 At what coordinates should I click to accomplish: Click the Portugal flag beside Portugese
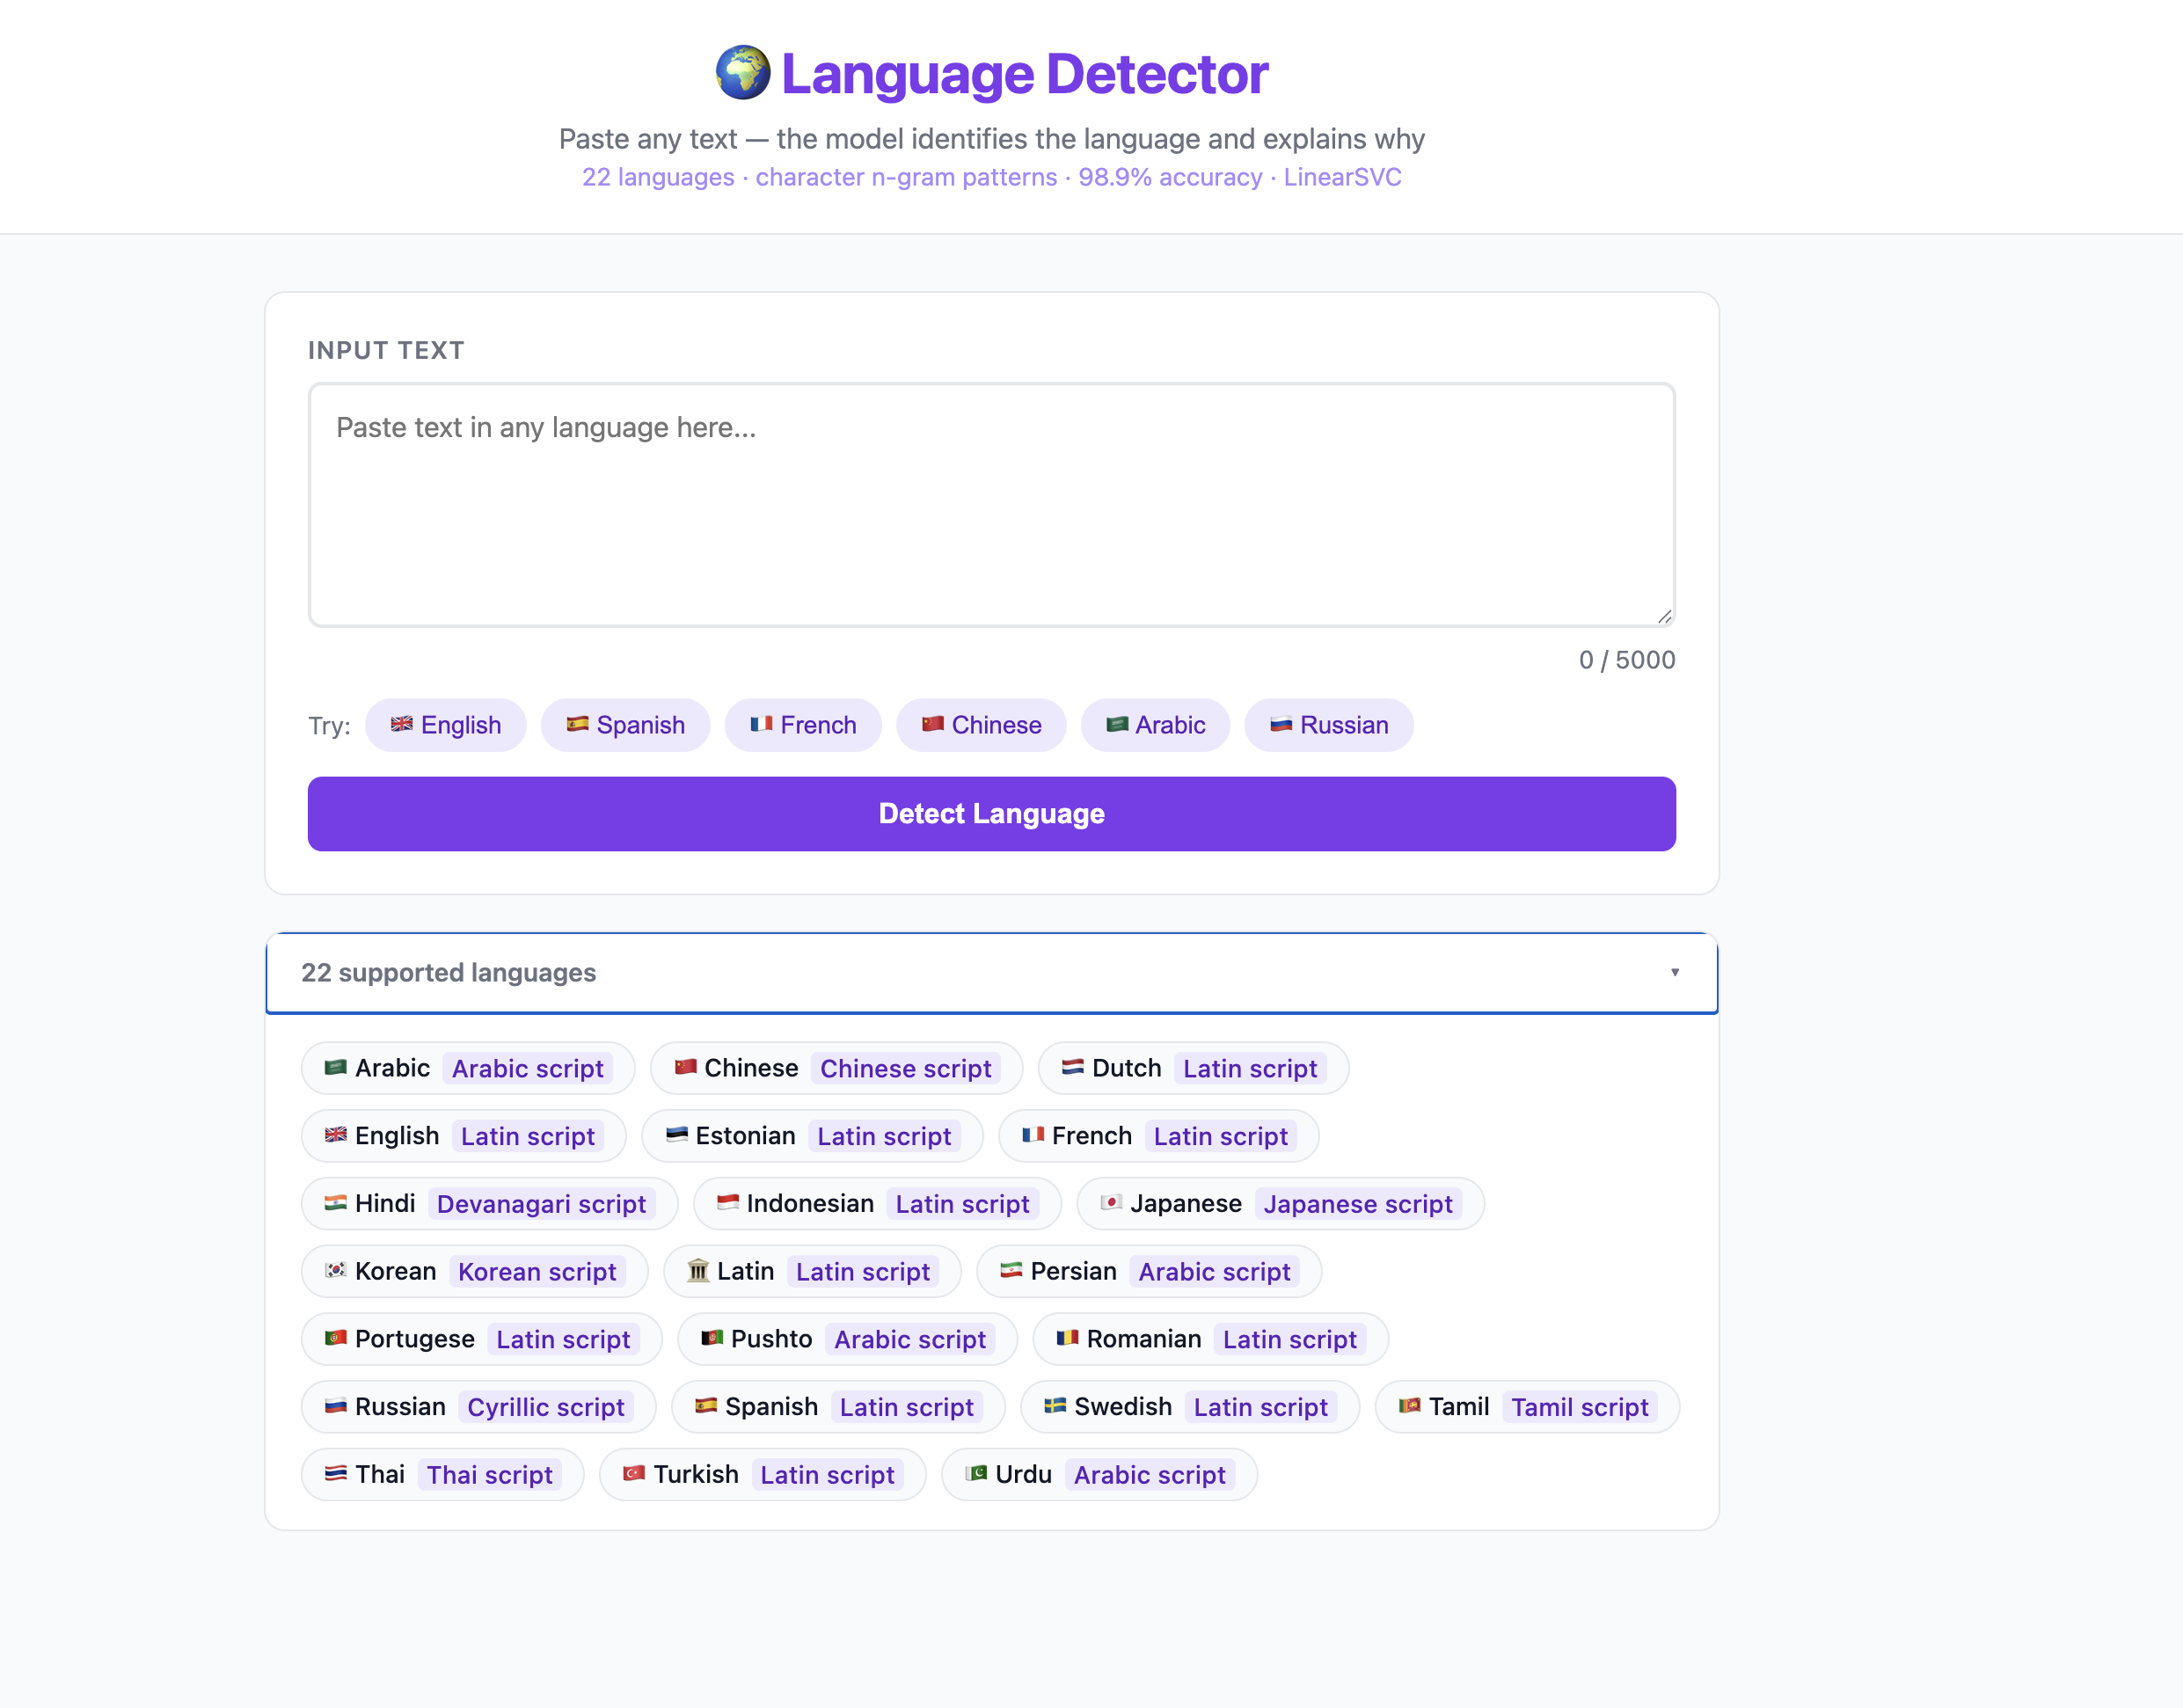pyautogui.click(x=336, y=1338)
